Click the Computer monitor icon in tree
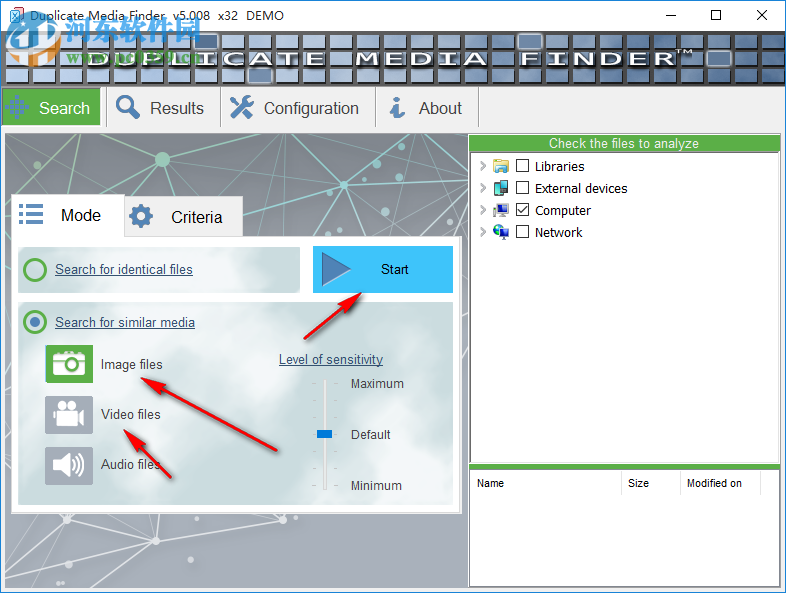The width and height of the screenshot is (786, 593). point(500,210)
